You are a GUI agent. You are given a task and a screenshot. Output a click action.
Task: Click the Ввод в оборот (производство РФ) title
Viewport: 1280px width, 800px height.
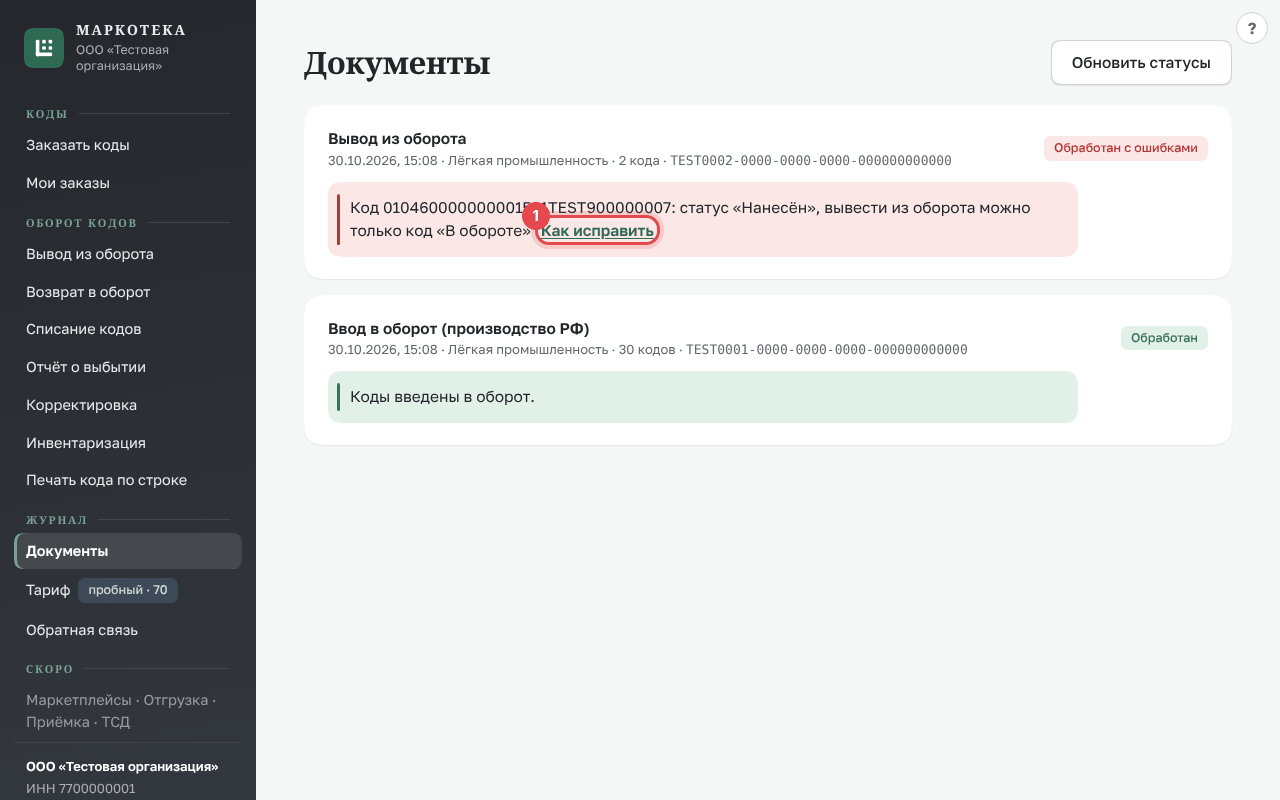(458, 329)
